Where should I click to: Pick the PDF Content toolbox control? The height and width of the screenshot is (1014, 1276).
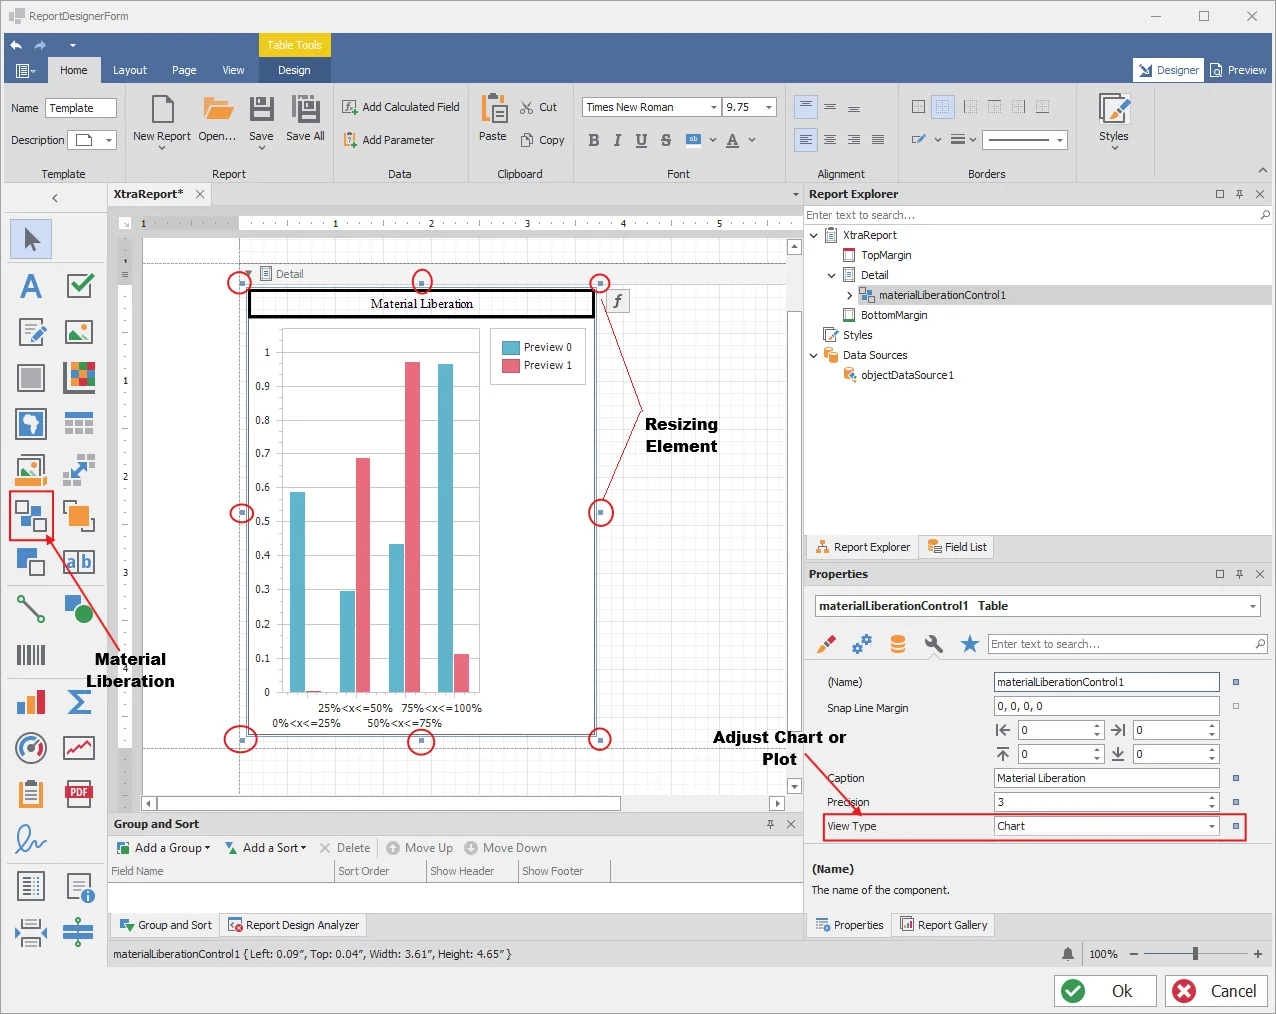79,794
